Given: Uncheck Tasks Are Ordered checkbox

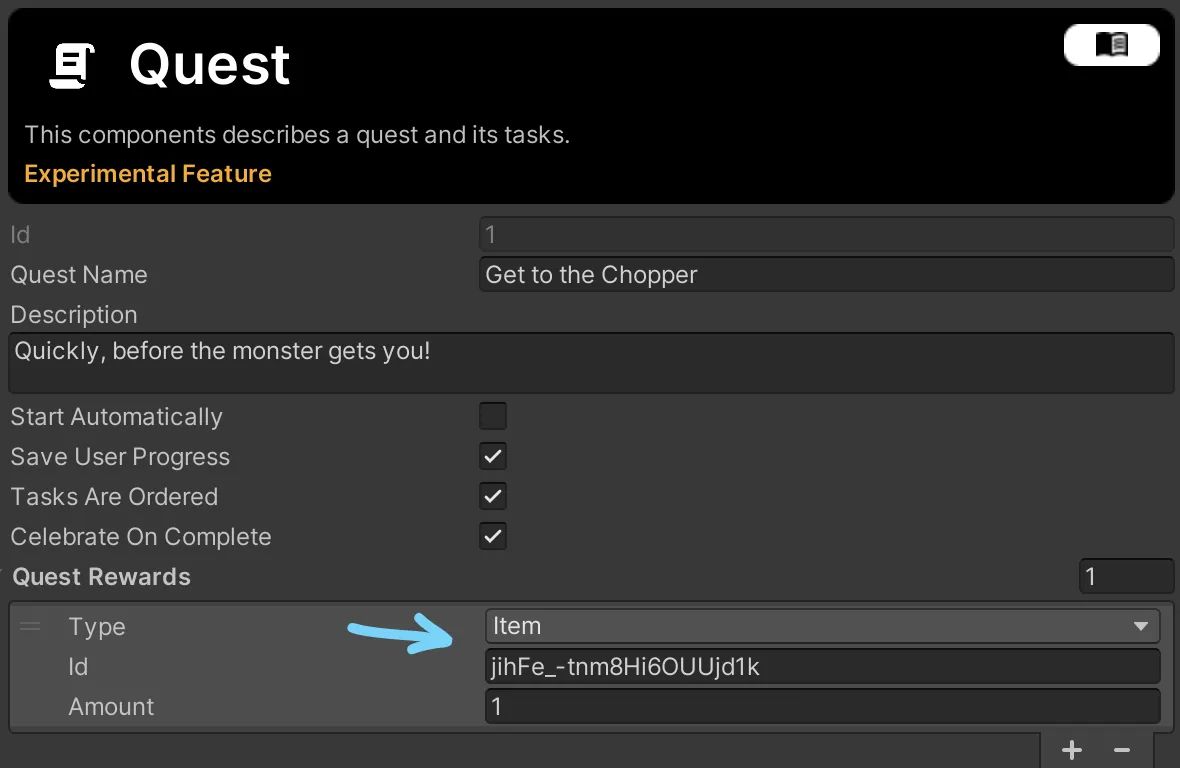Looking at the screenshot, I should pos(493,496).
